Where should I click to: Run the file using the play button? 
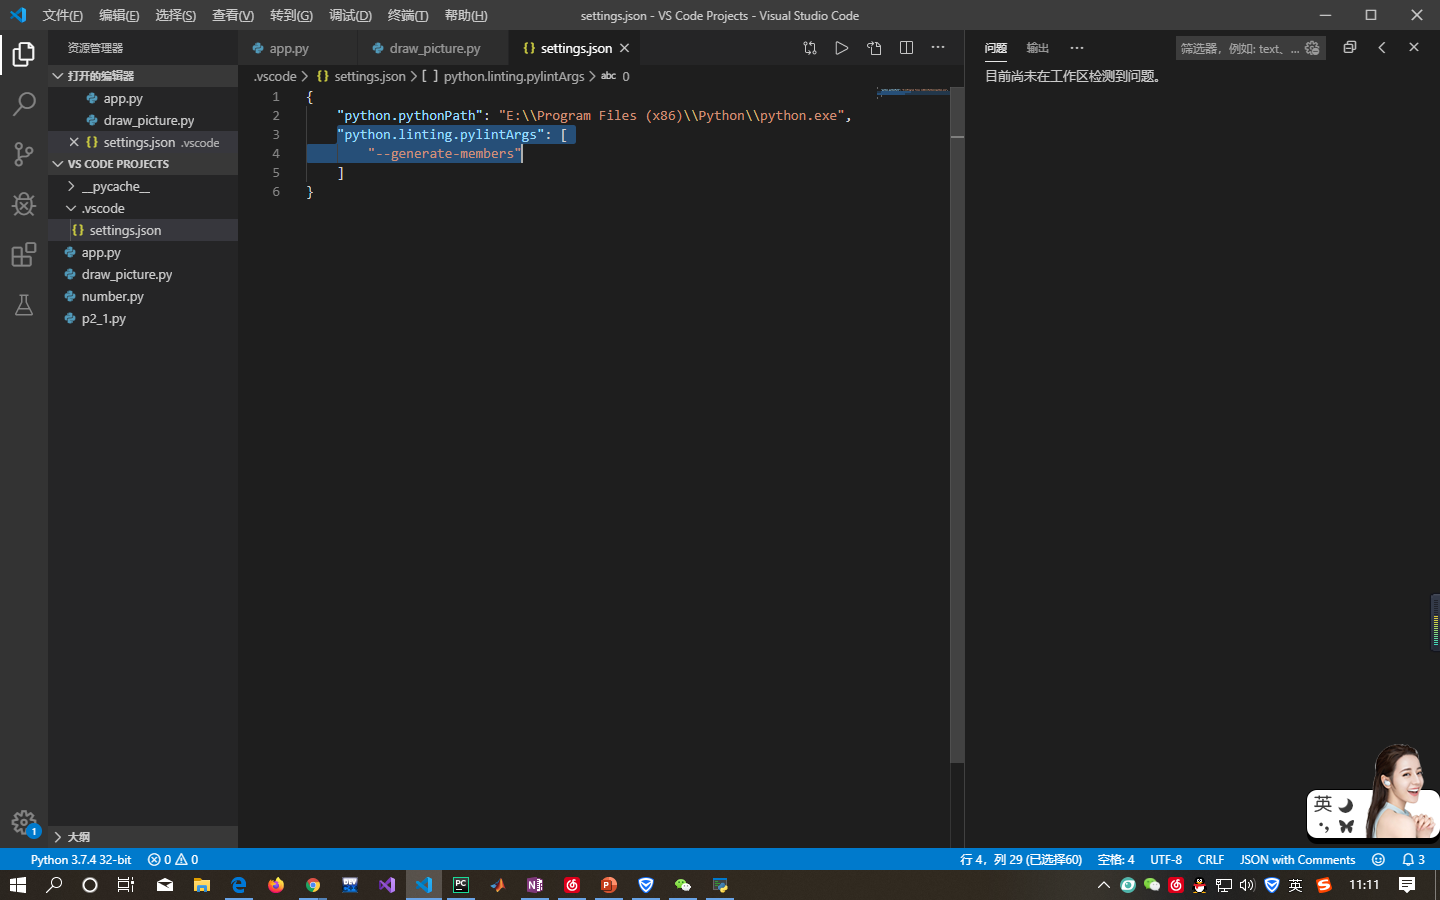[841, 47]
